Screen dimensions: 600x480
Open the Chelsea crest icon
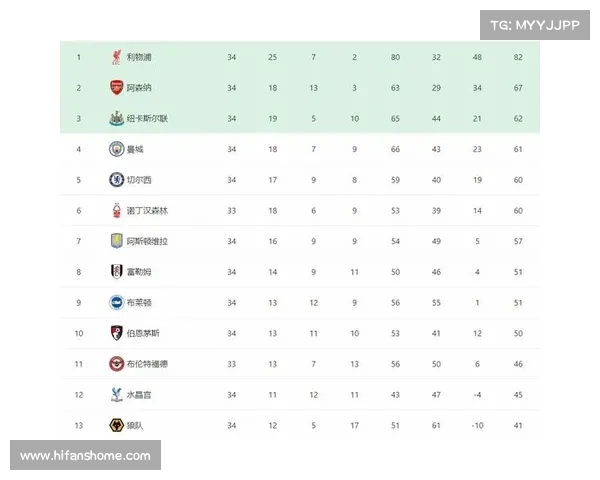pyautogui.click(x=116, y=180)
